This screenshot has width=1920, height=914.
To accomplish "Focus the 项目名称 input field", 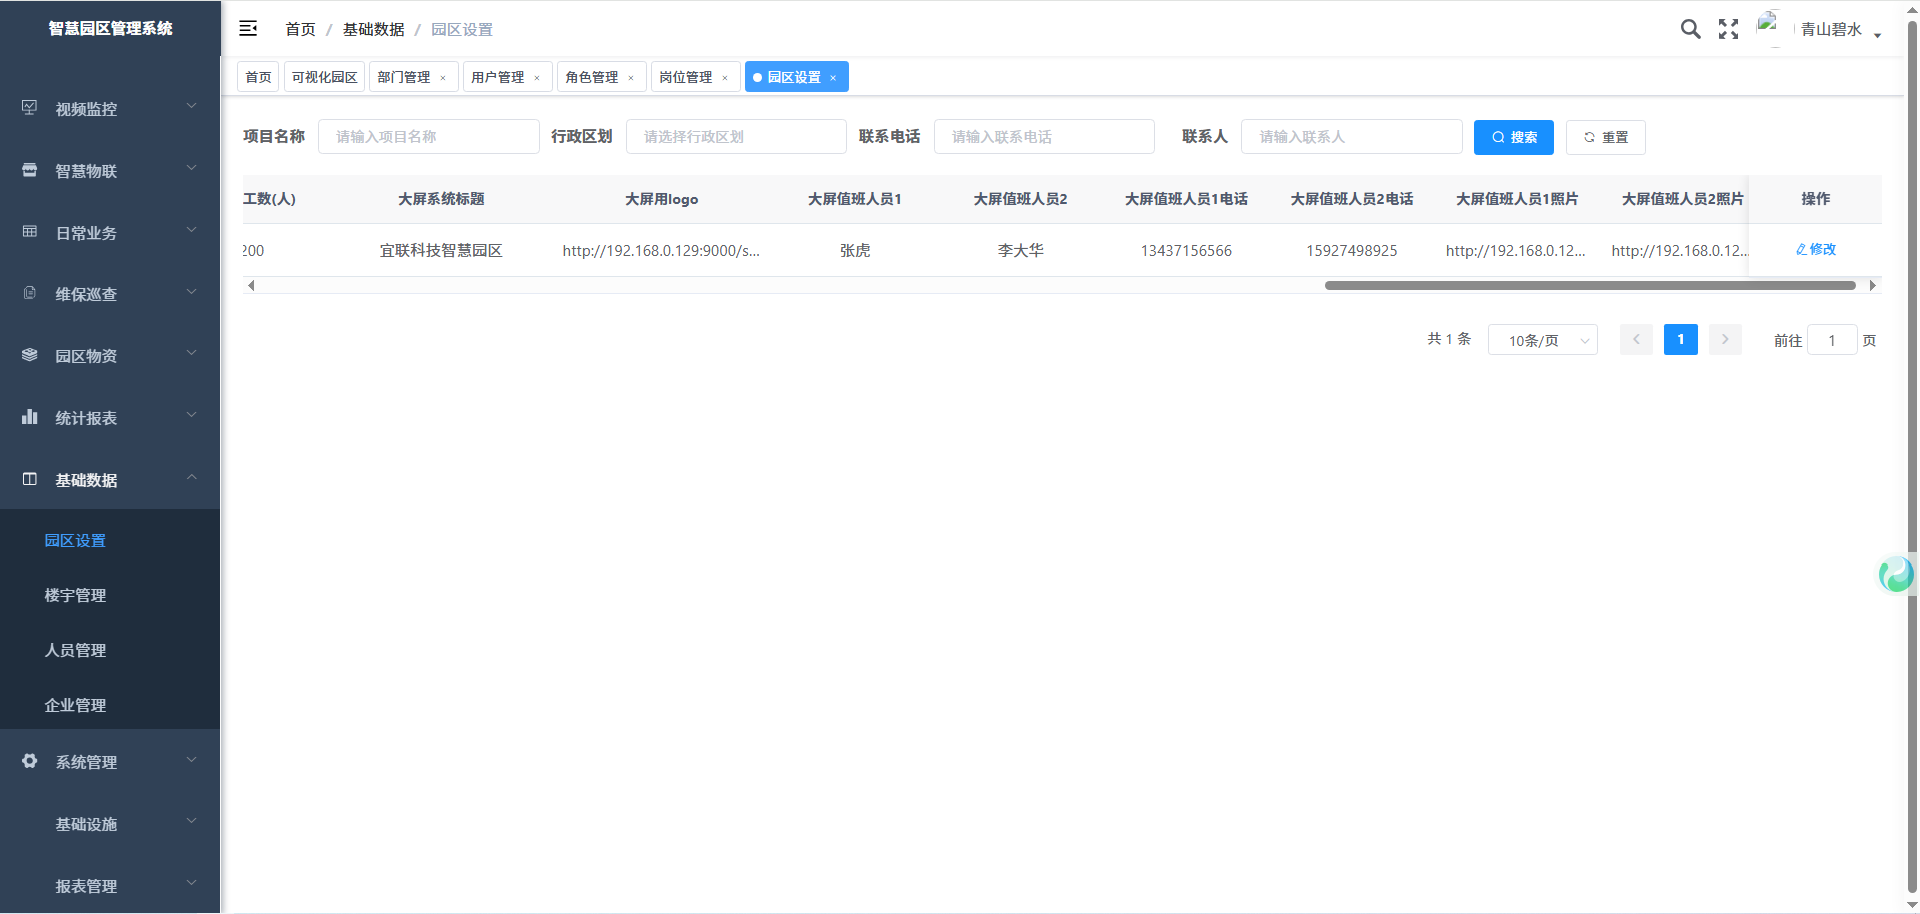I will (x=428, y=137).
